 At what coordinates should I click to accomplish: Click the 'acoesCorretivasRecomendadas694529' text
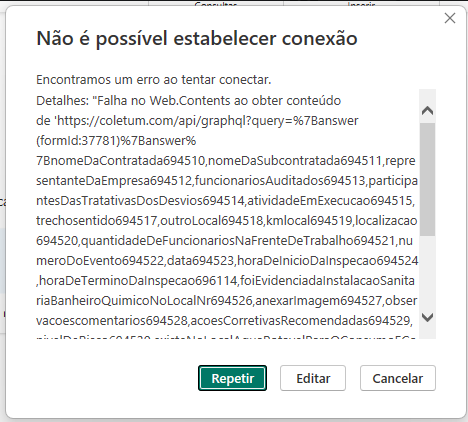coord(300,321)
